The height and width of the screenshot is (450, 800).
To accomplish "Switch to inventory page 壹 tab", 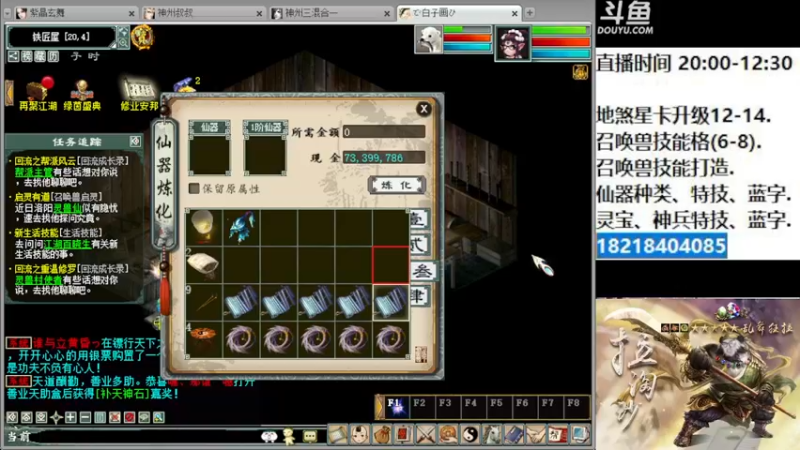I will (x=419, y=219).
